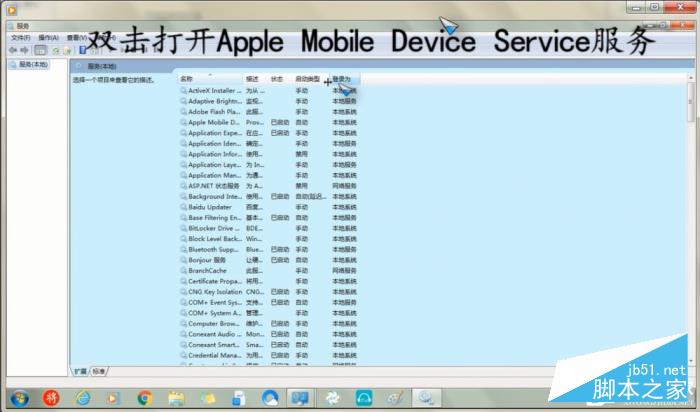This screenshot has width=700, height=412.
Task: Refresh the services list via the green toolbar icon
Action: coord(56,51)
